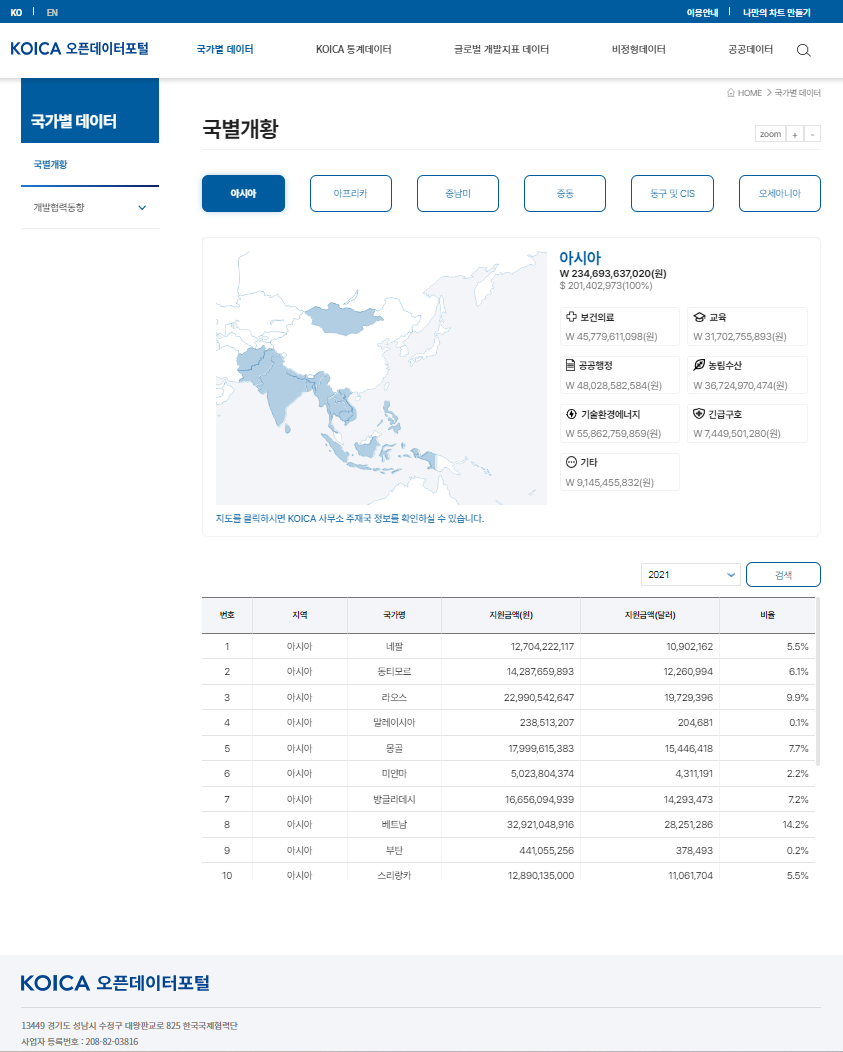The height and width of the screenshot is (1052, 843).
Task: Click the zoom out minus button
Action: click(x=812, y=134)
